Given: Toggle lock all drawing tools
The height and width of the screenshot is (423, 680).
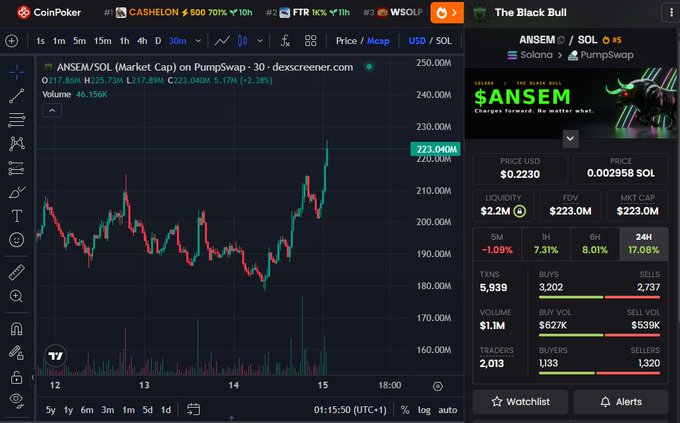Looking at the screenshot, I should click(16, 377).
